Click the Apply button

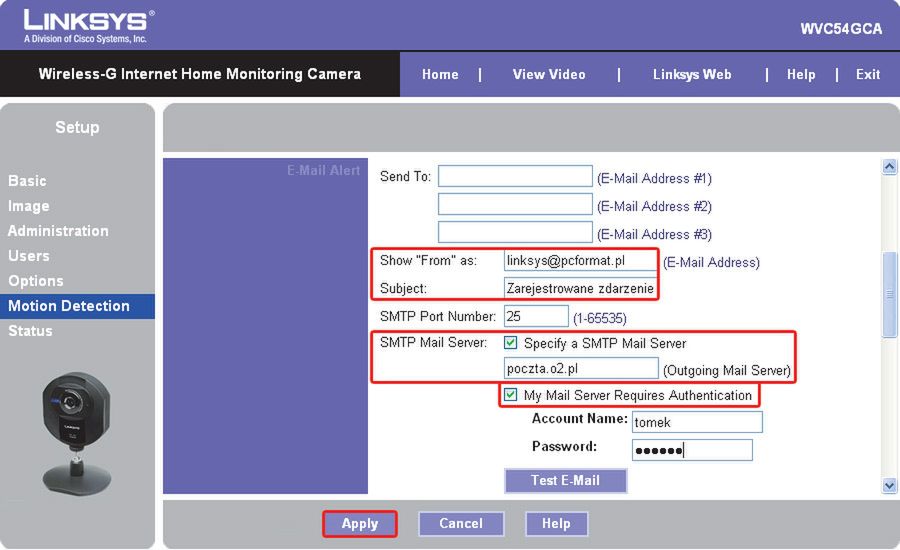tap(359, 524)
